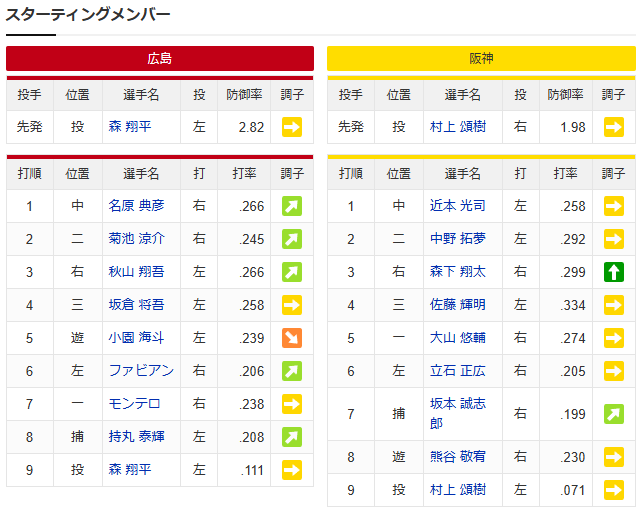Open player 中野 拓夢 profile
The height and width of the screenshot is (513, 640).
pyautogui.click(x=458, y=238)
